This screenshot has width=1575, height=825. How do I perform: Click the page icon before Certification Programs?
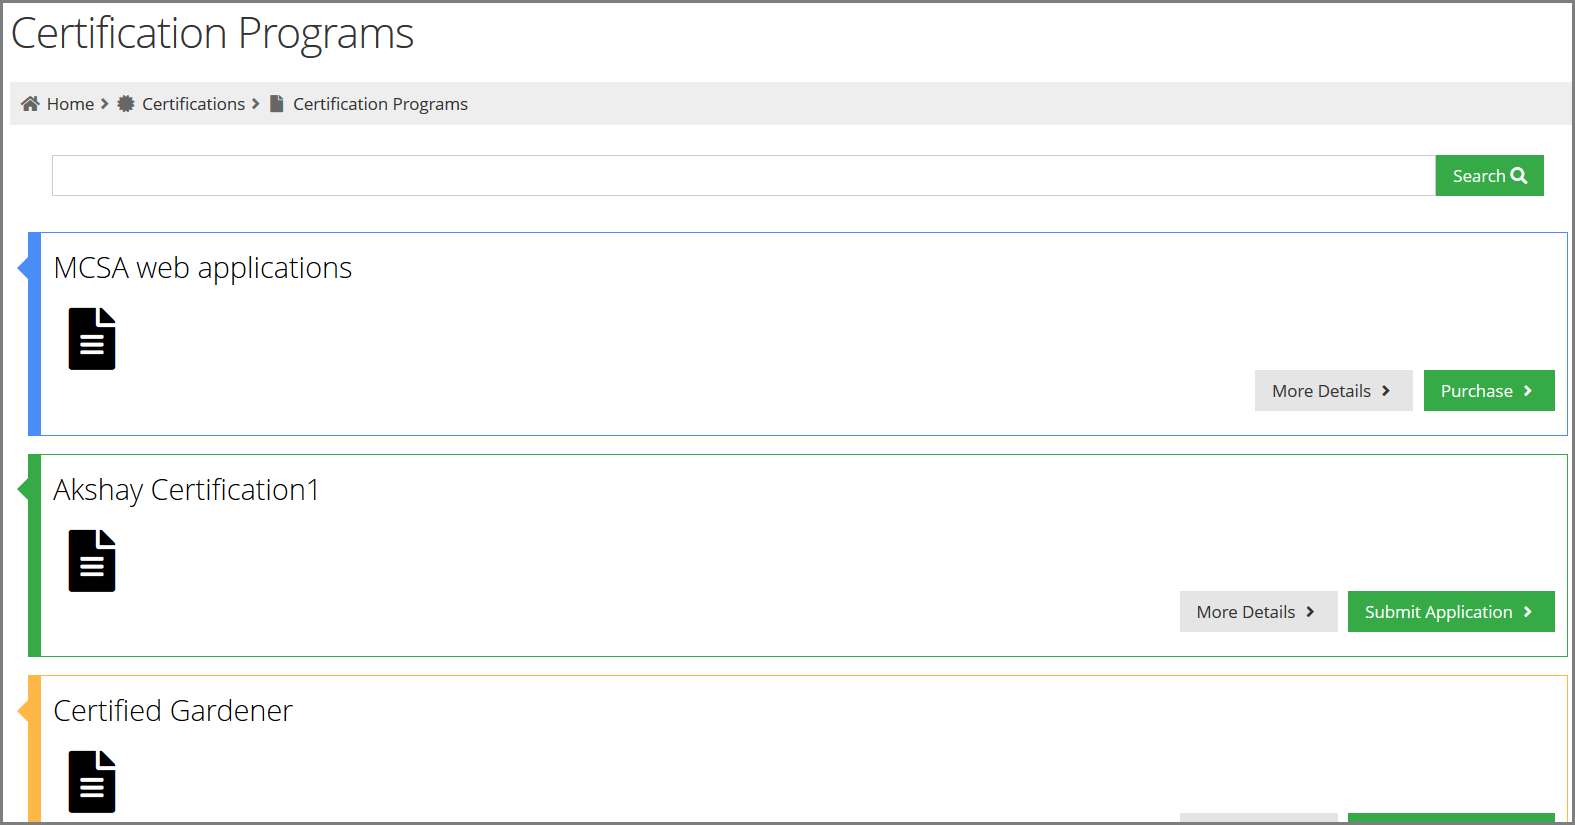point(277,104)
